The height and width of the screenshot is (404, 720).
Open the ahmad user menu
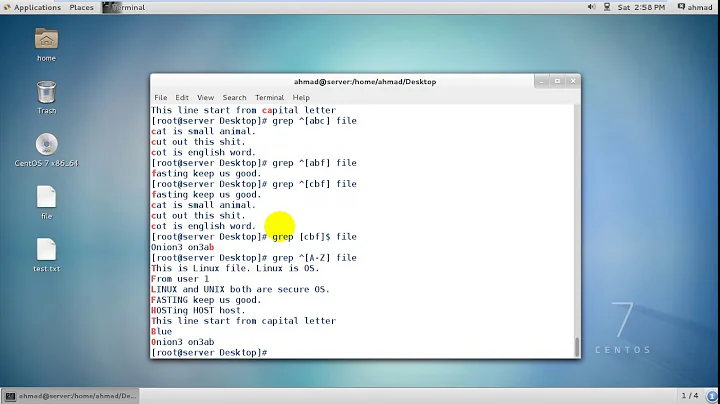coord(695,7)
